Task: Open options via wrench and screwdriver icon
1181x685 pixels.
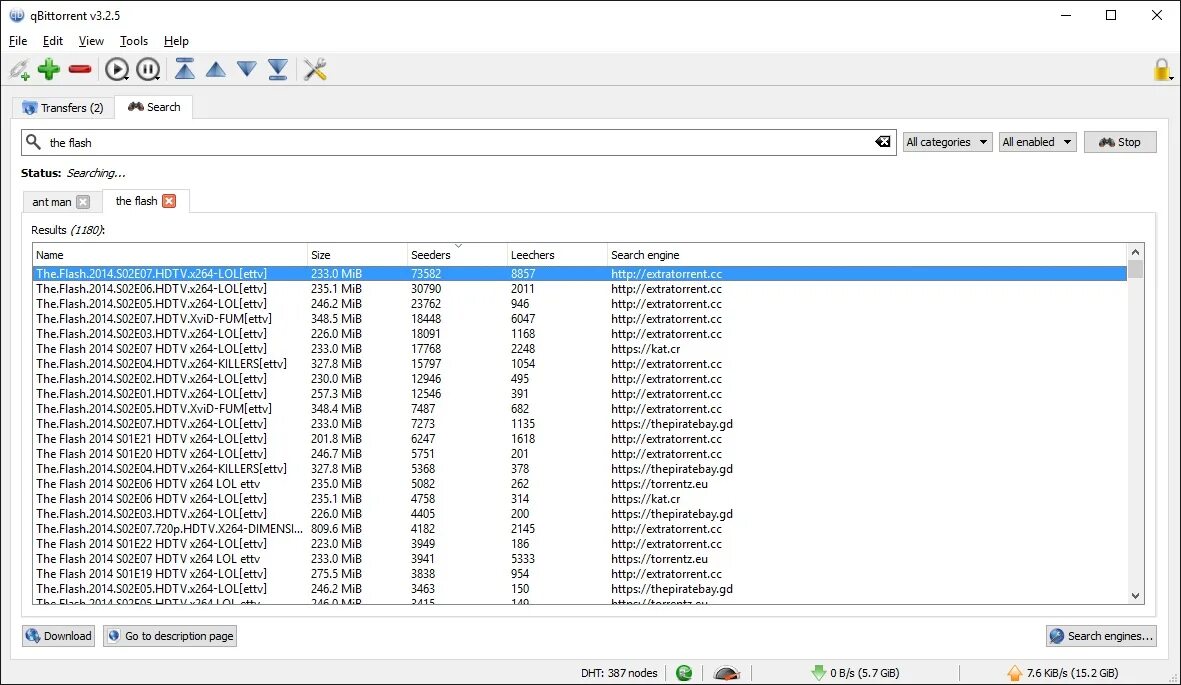Action: point(315,69)
